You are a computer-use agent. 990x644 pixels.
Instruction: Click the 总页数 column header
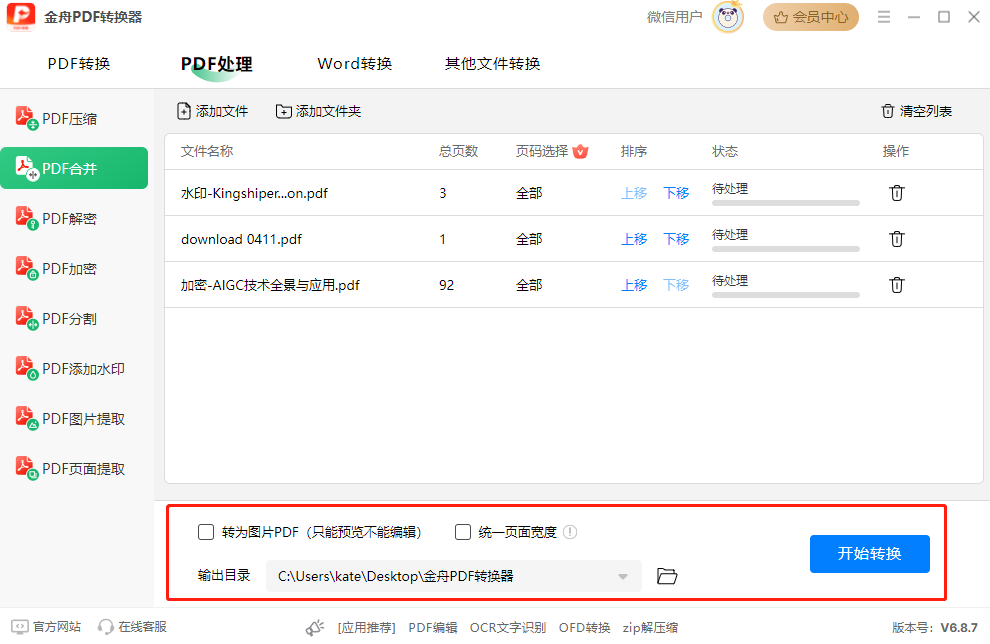(458, 151)
